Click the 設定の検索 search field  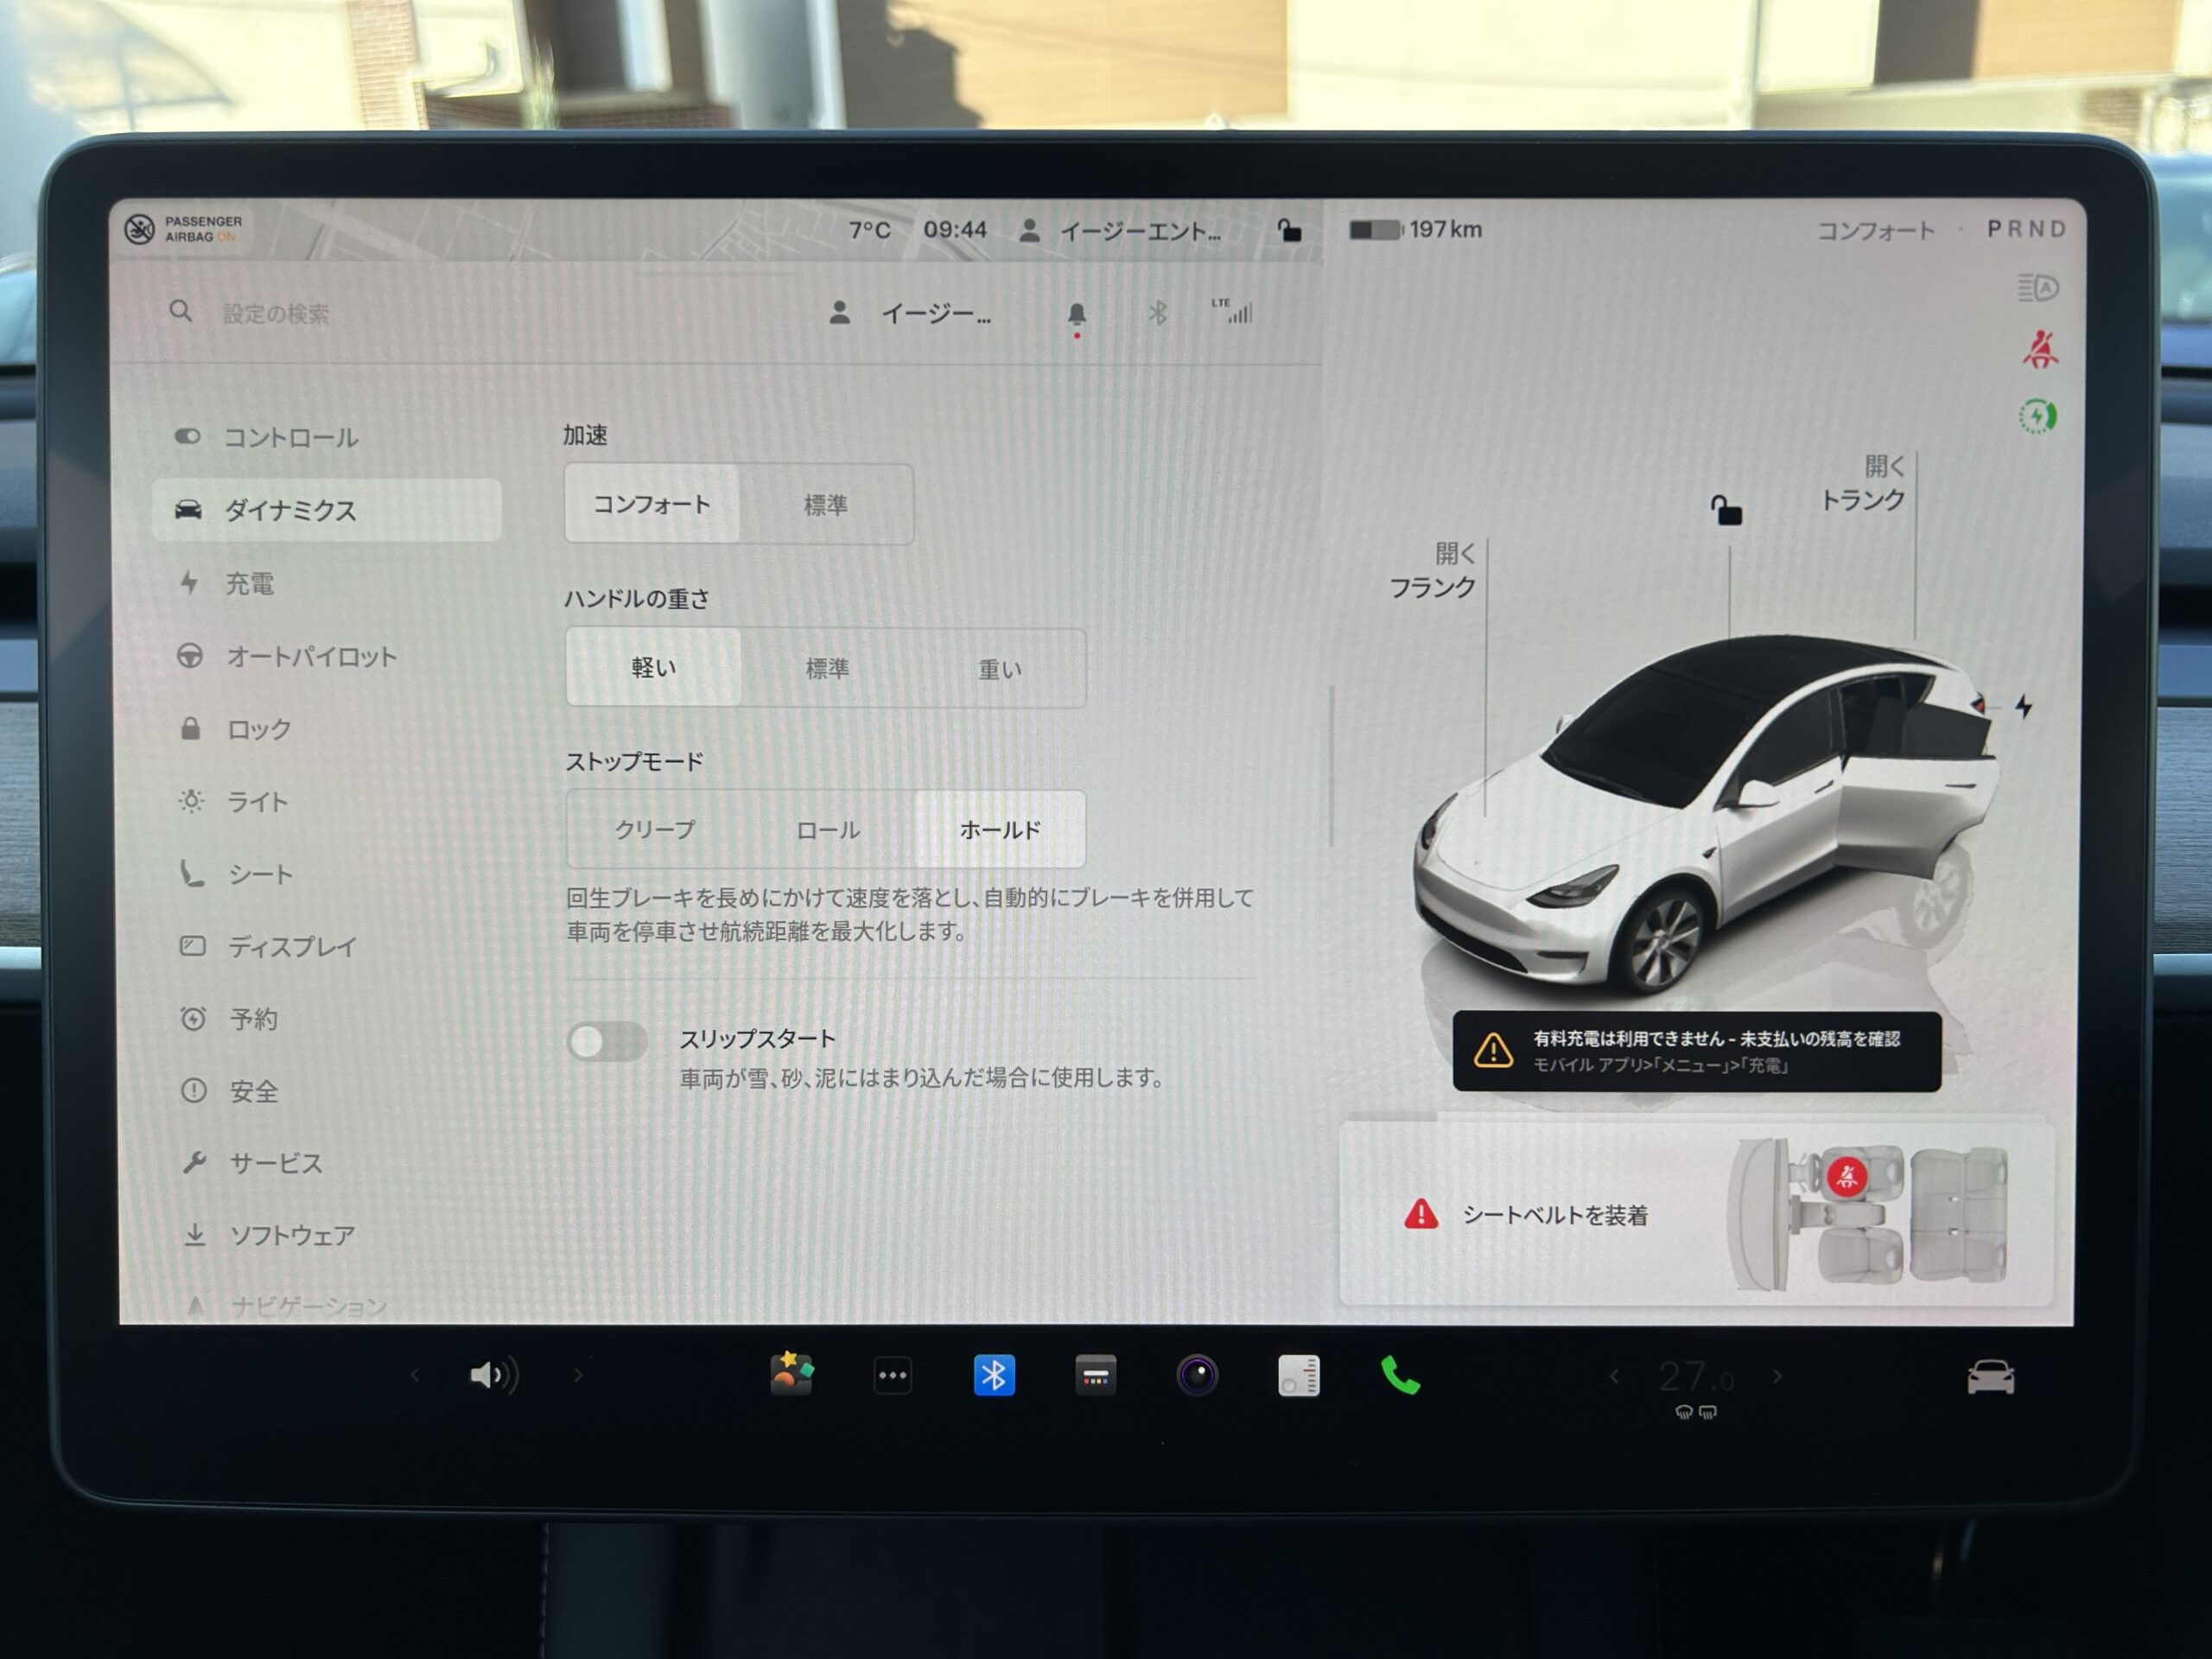[x=276, y=314]
